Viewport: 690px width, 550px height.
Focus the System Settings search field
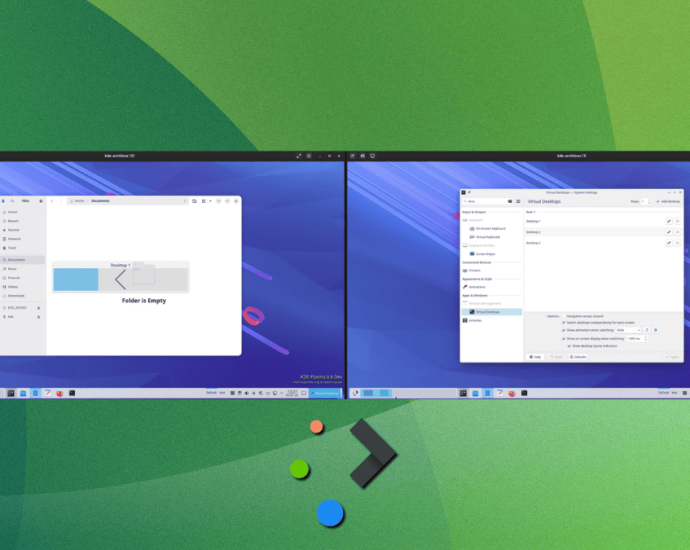[486, 202]
